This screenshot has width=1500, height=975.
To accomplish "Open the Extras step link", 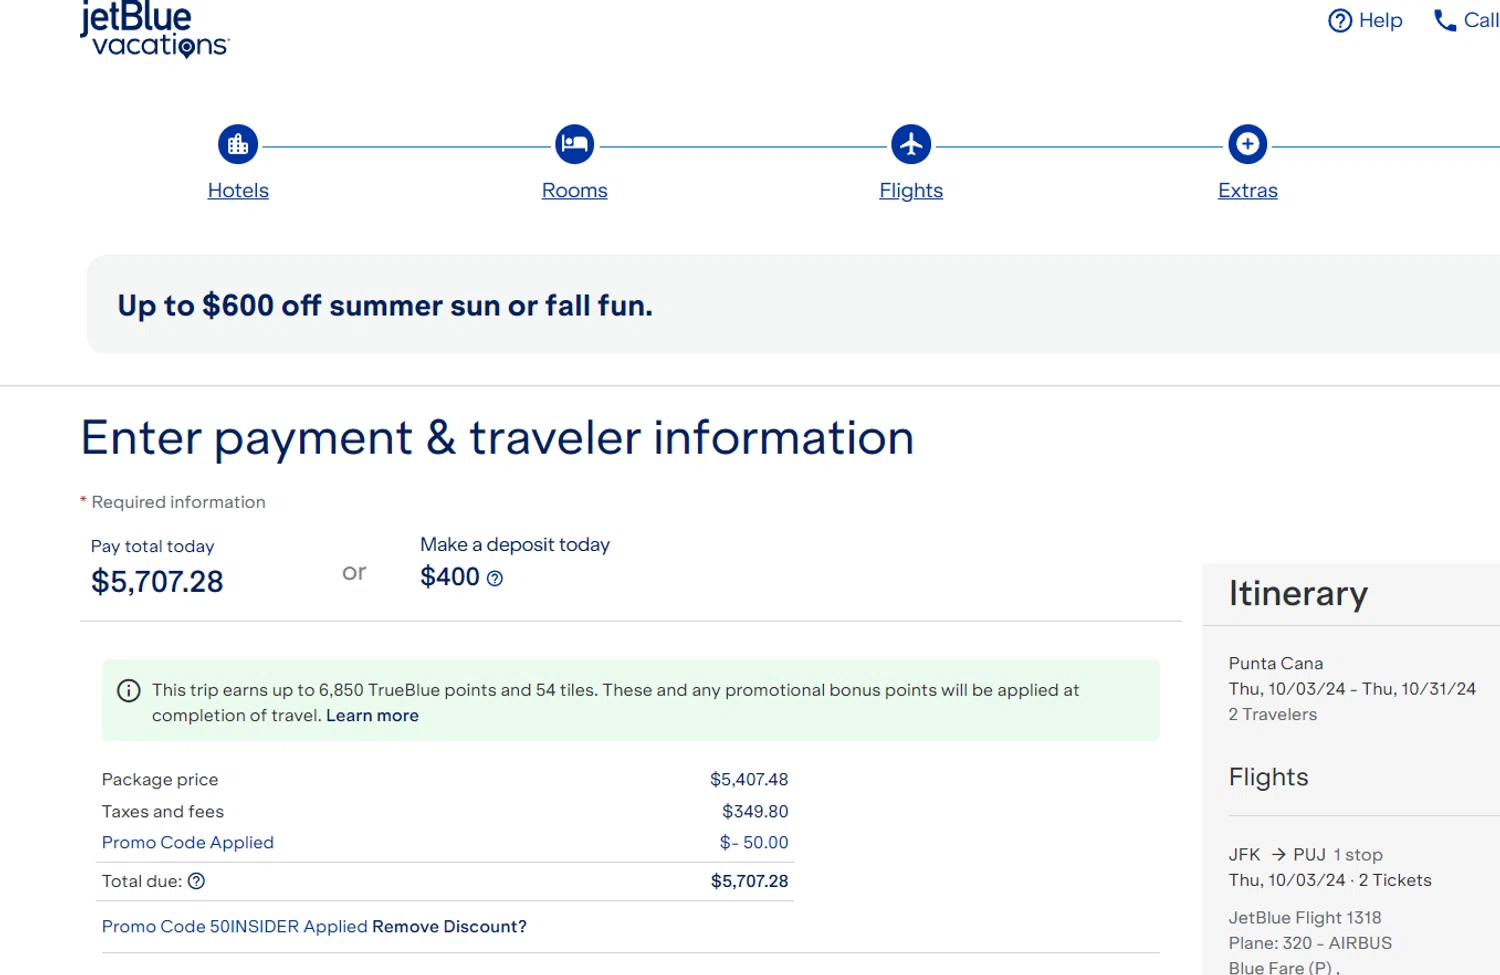I will [1247, 190].
